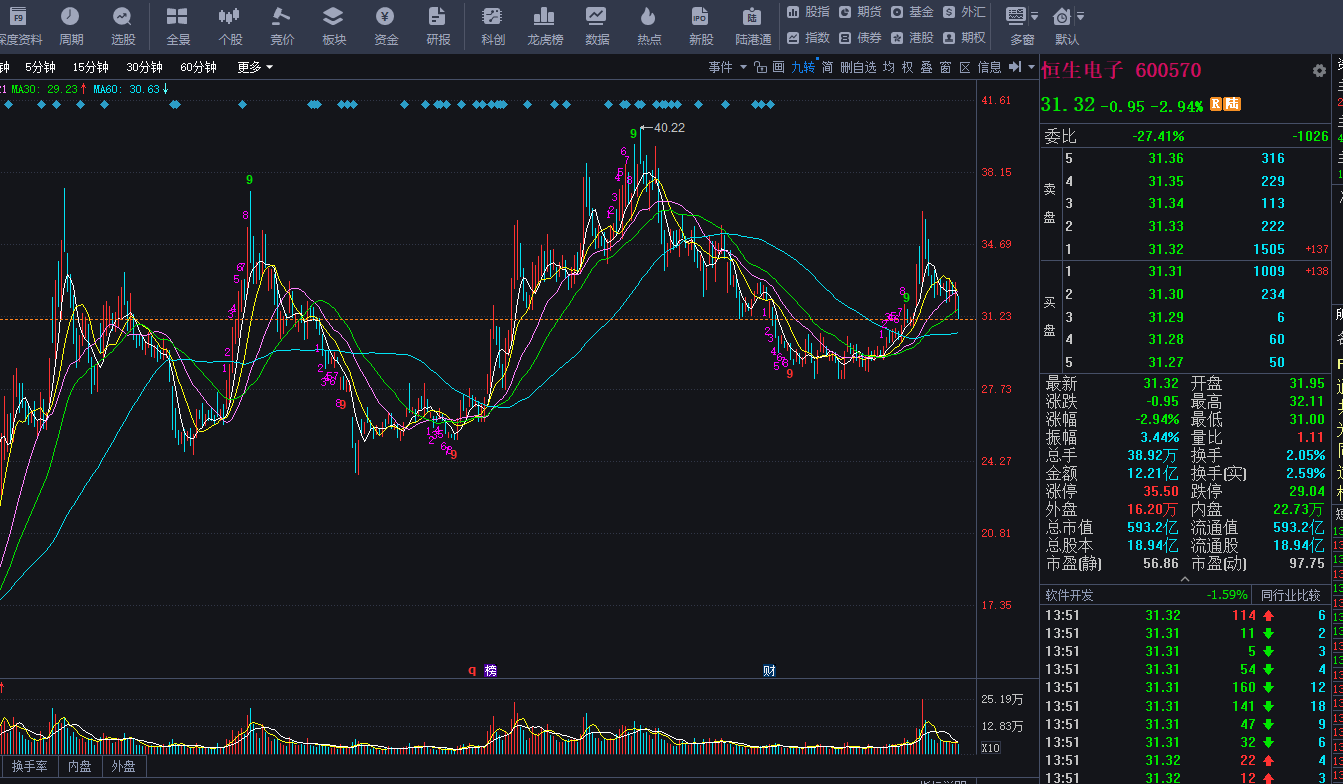The height and width of the screenshot is (784, 1343).
Task: Switch to 30分钟 period tab
Action: 144,67
